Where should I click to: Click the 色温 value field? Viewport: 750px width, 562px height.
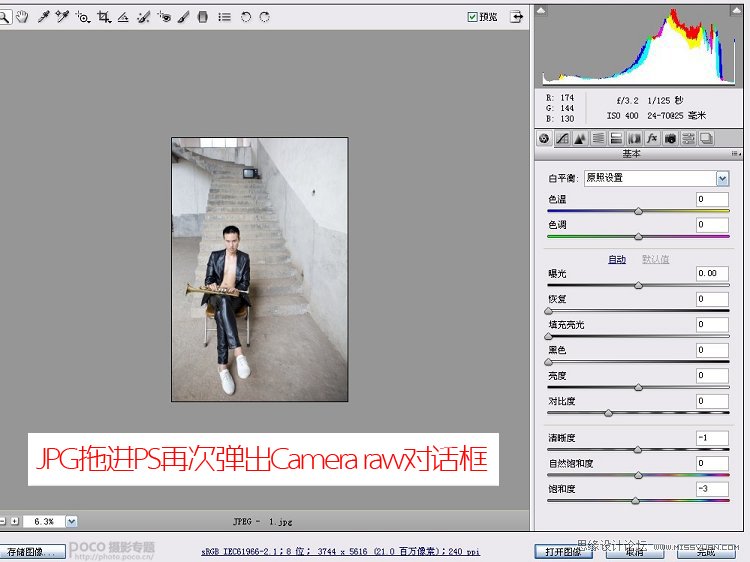(712, 199)
